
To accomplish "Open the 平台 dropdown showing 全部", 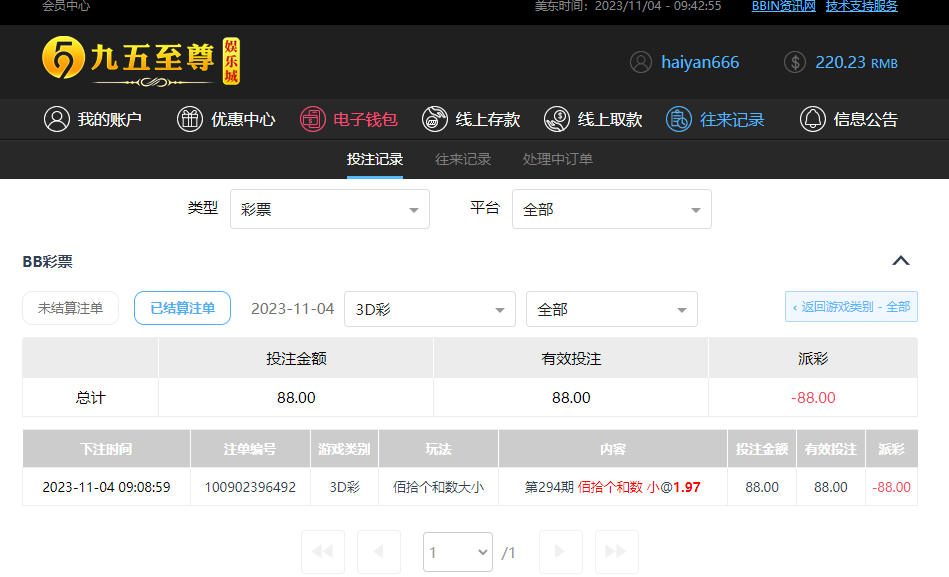I will pyautogui.click(x=612, y=209).
